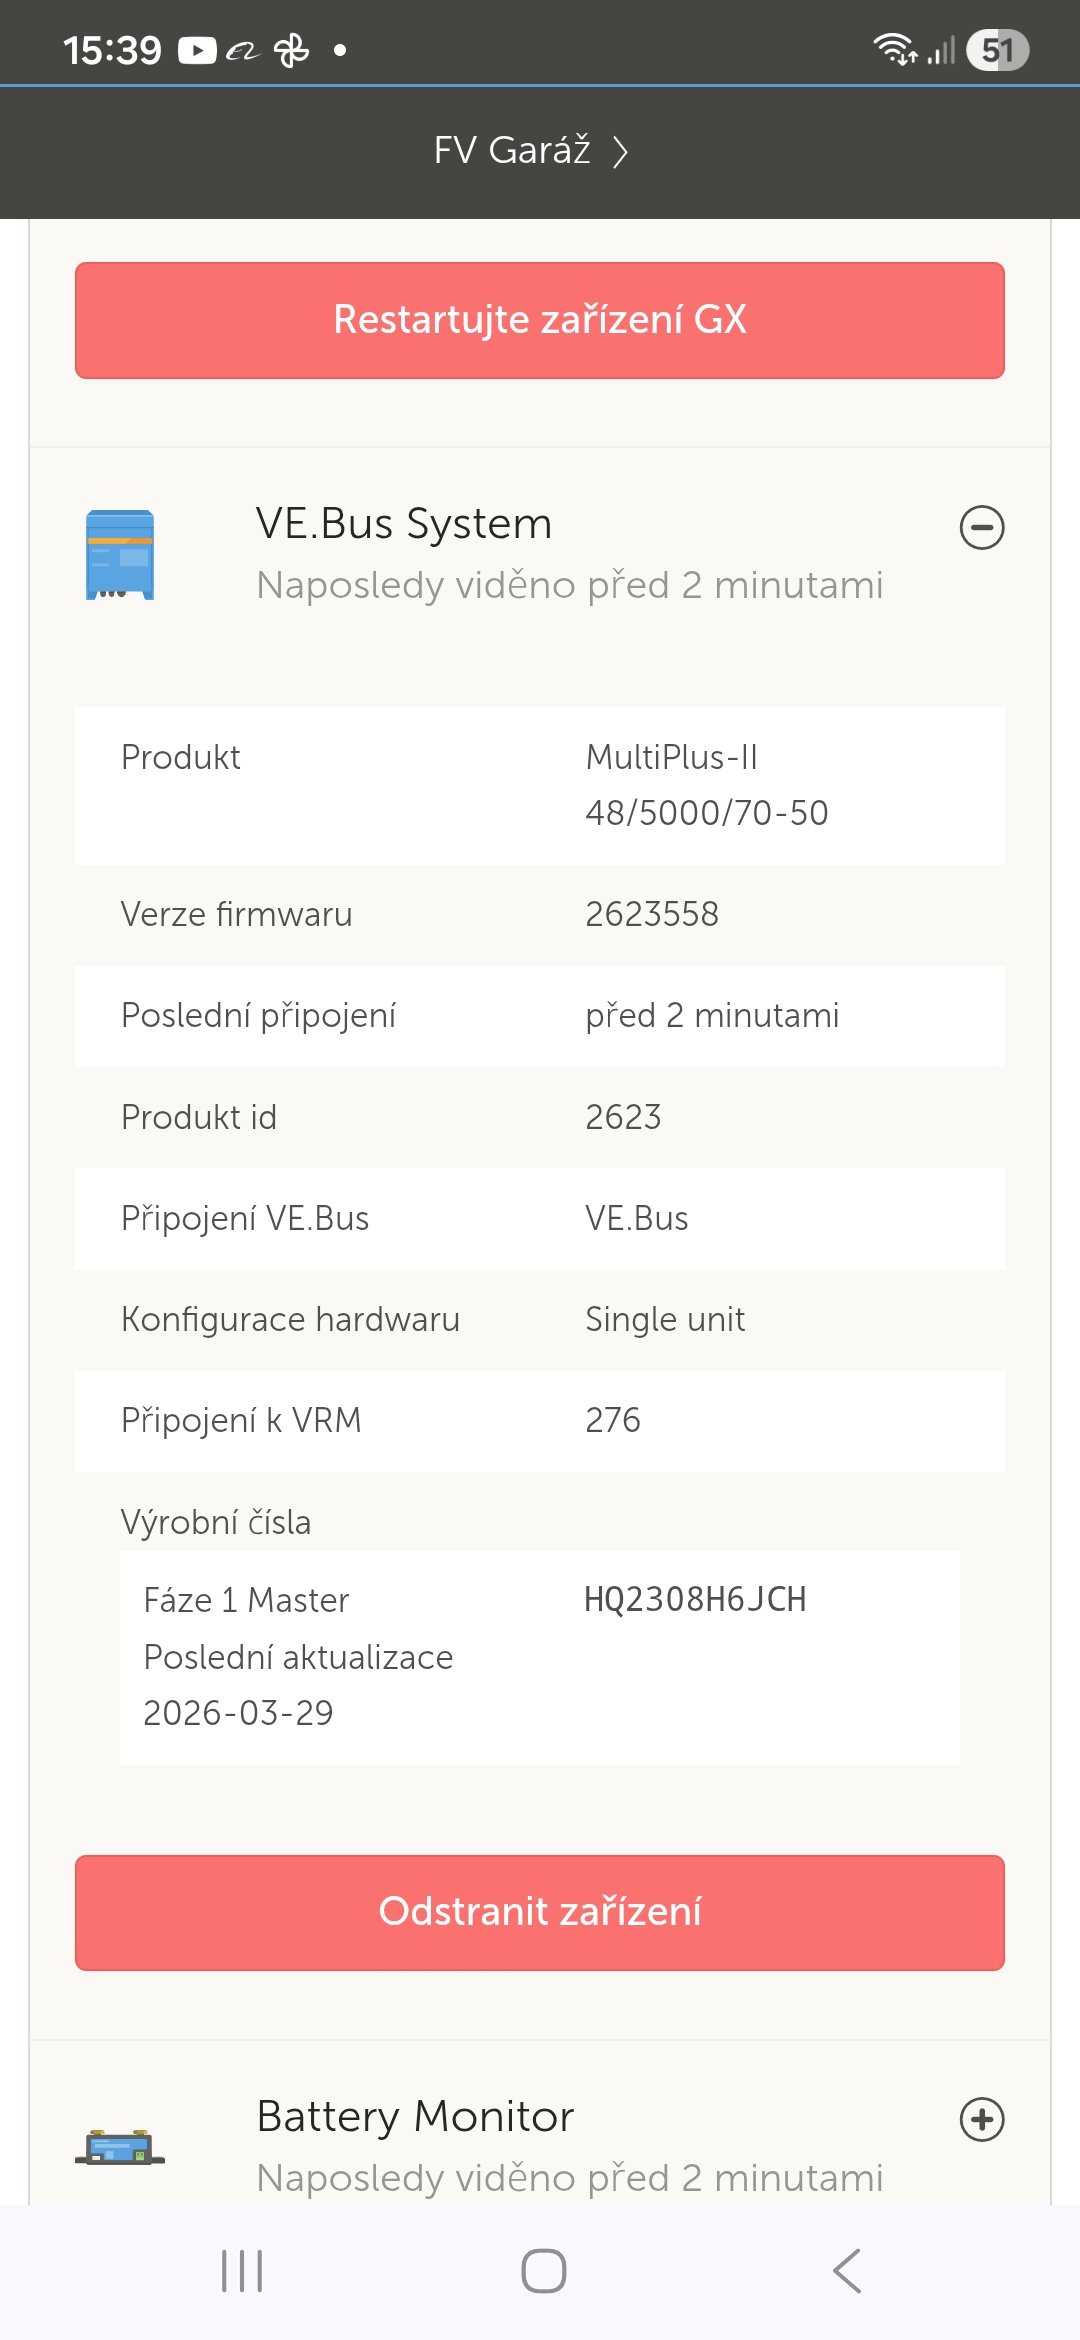
Task: Tap the Battery Monitor heading
Action: (415, 2117)
